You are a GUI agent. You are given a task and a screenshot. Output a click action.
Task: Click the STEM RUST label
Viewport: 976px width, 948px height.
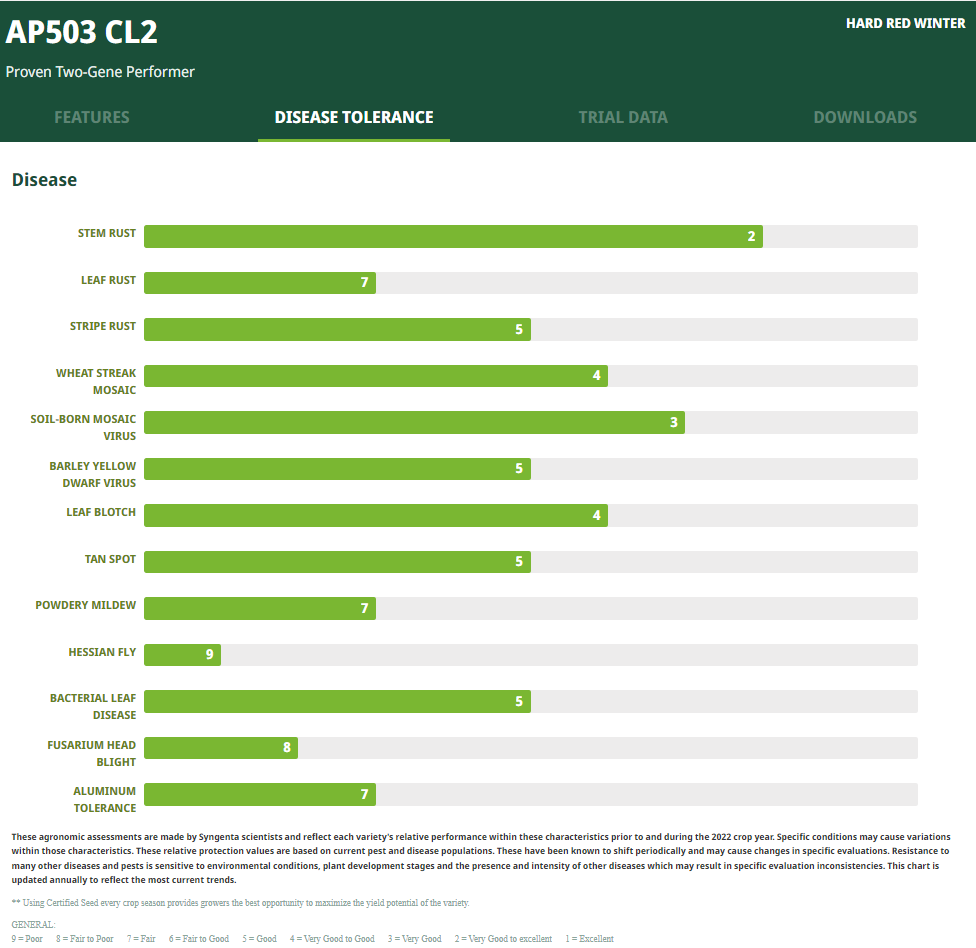click(x=106, y=233)
